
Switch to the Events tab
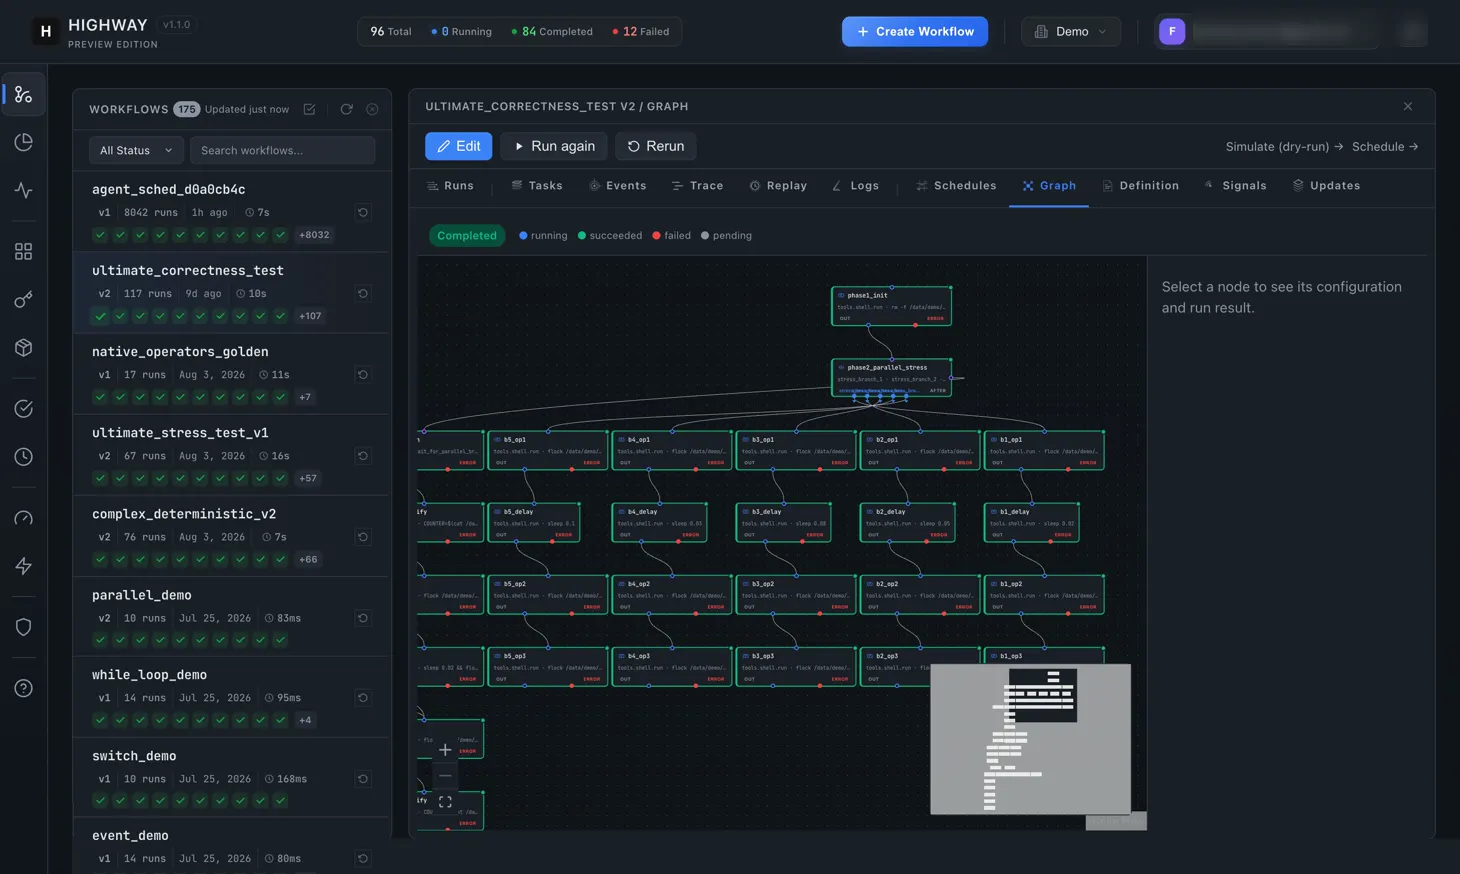click(618, 186)
